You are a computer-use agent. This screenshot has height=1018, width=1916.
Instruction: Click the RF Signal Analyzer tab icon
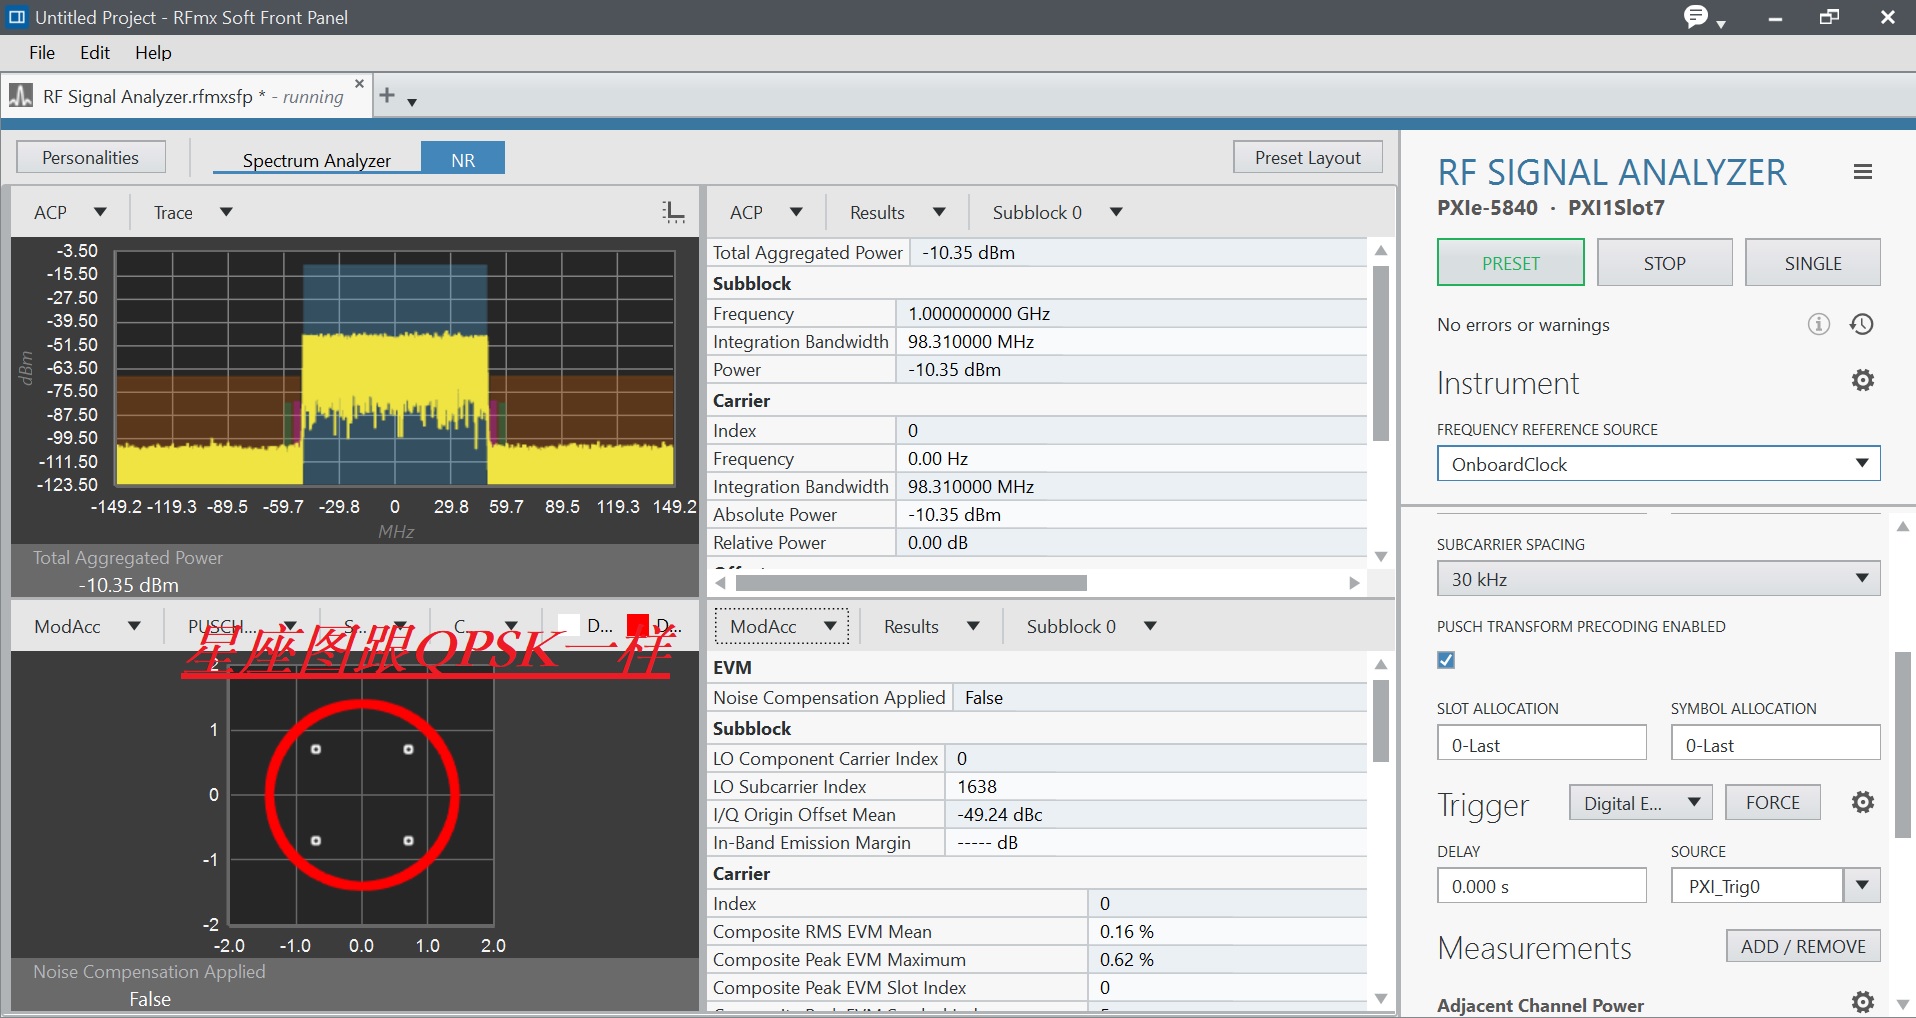click(20, 96)
